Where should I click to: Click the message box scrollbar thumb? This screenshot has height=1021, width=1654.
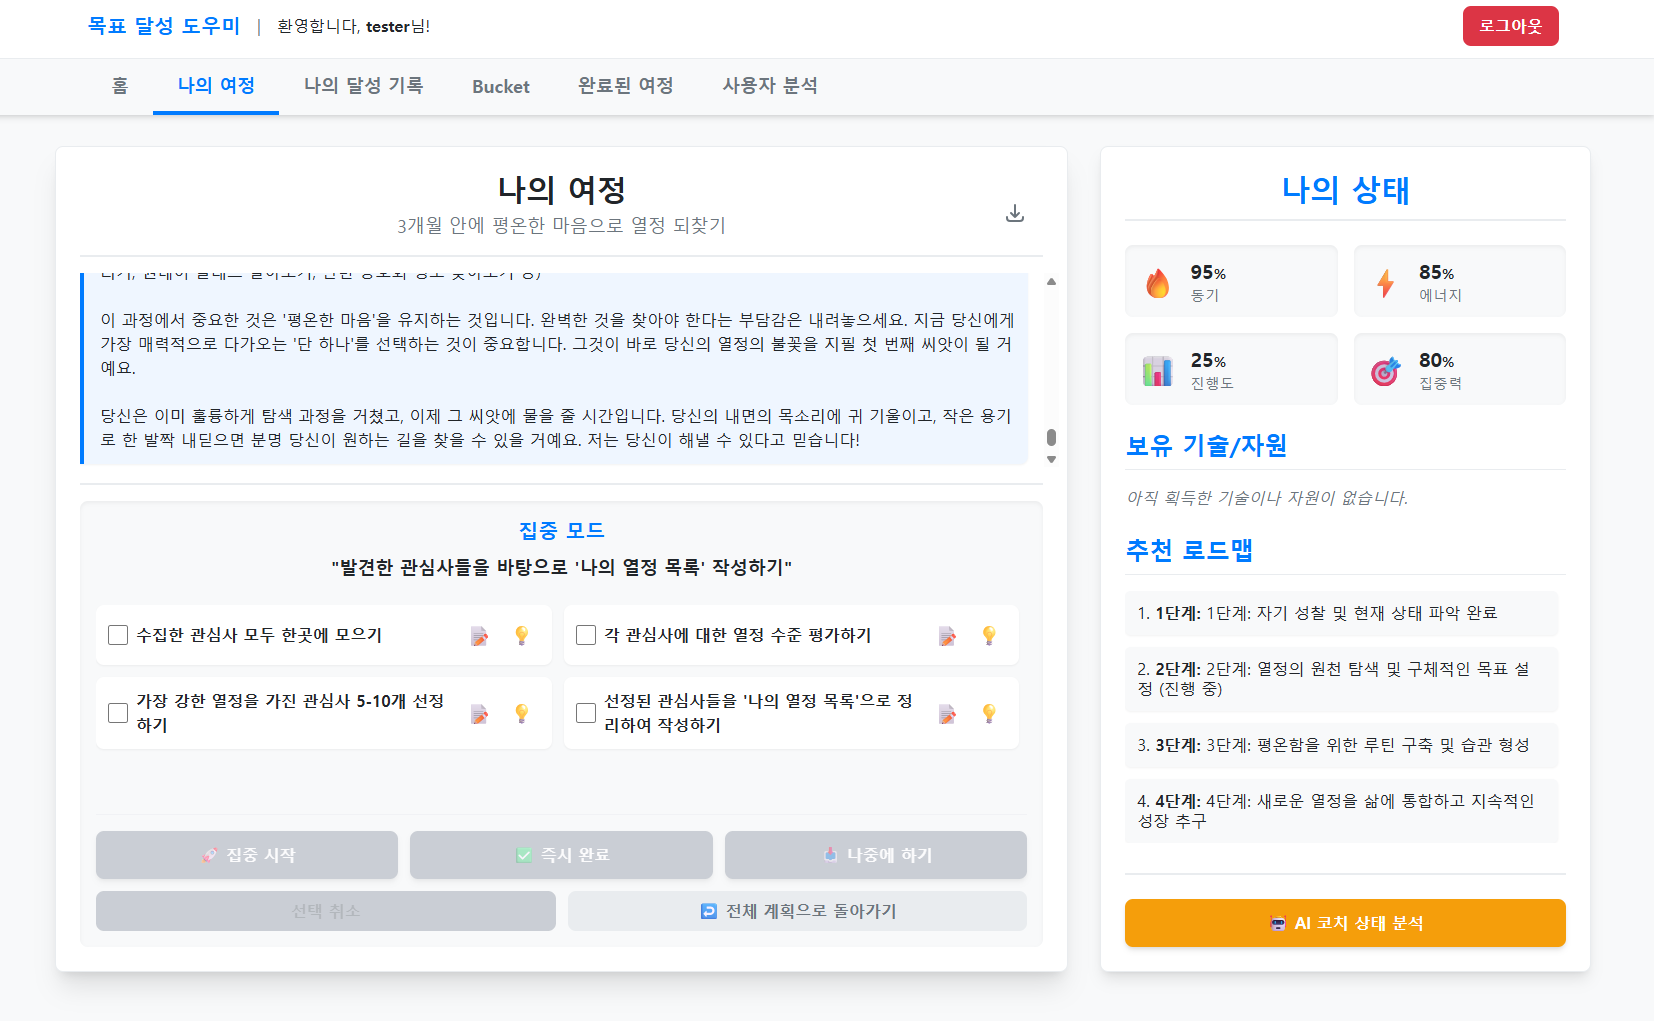point(1051,437)
